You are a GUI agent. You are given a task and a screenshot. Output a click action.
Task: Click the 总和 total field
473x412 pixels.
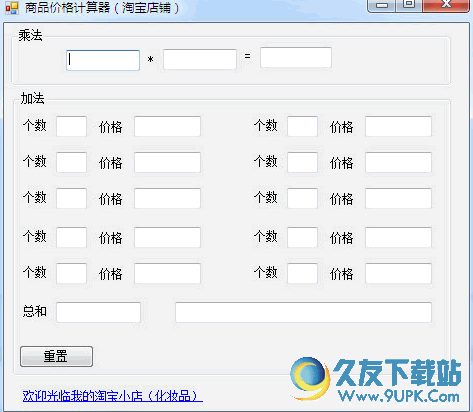[x=98, y=312]
